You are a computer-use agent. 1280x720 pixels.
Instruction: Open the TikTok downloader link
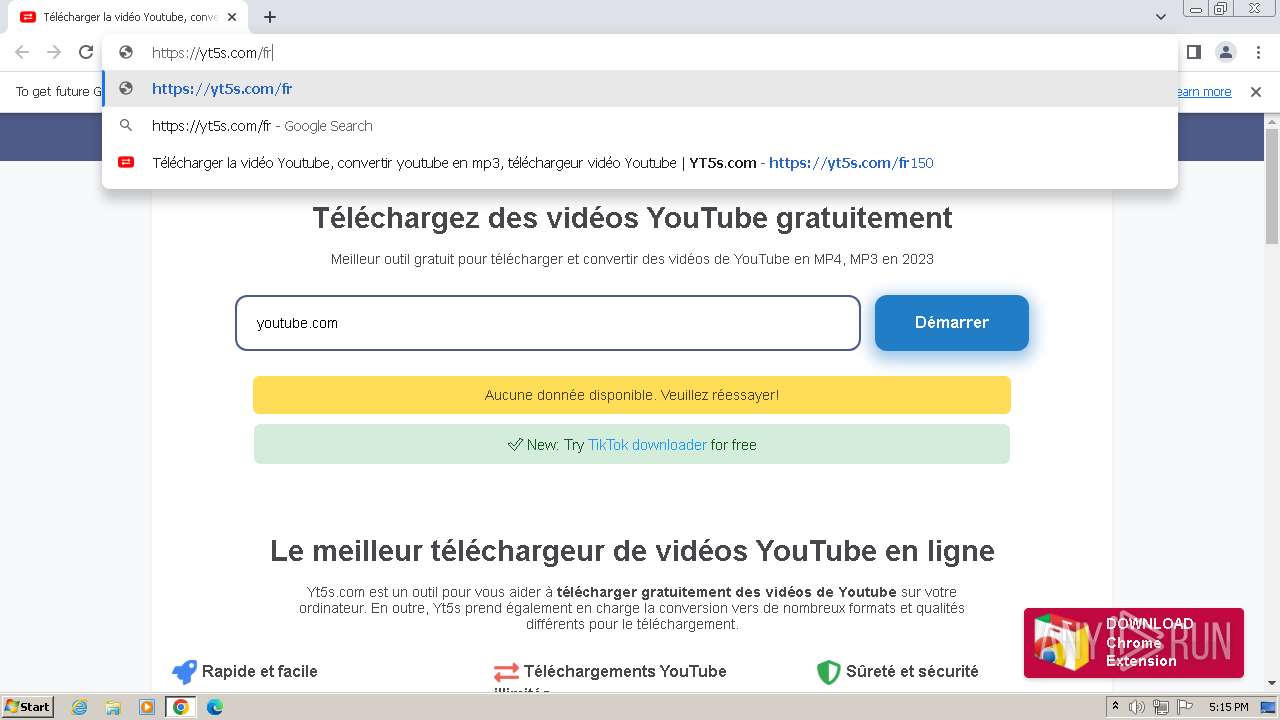(647, 445)
